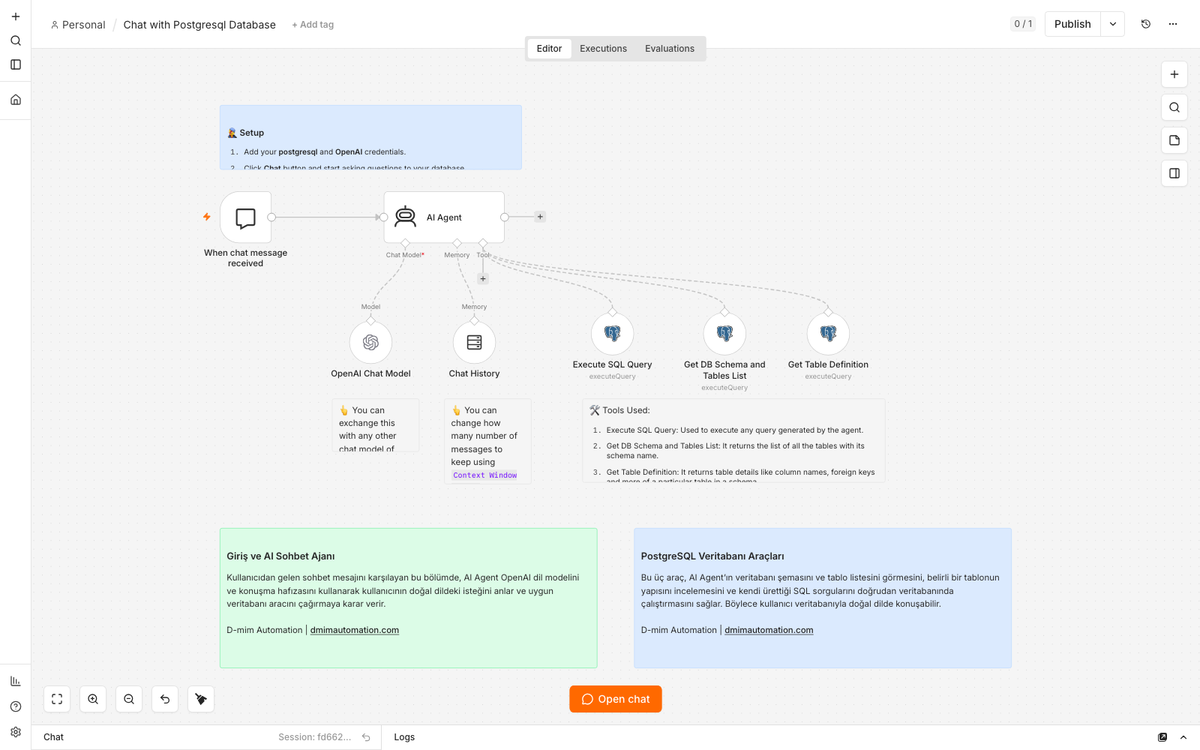
Task: Tidy up workflow with broom icon
Action: [x=201, y=699]
